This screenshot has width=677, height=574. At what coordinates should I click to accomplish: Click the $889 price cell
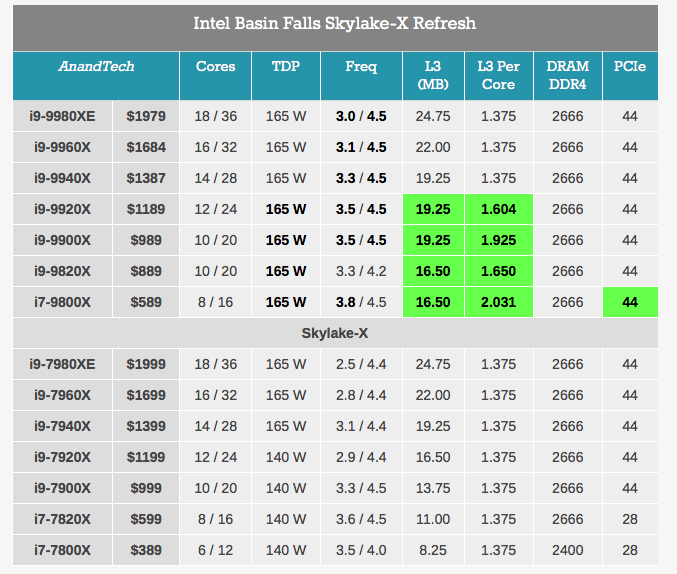click(146, 271)
